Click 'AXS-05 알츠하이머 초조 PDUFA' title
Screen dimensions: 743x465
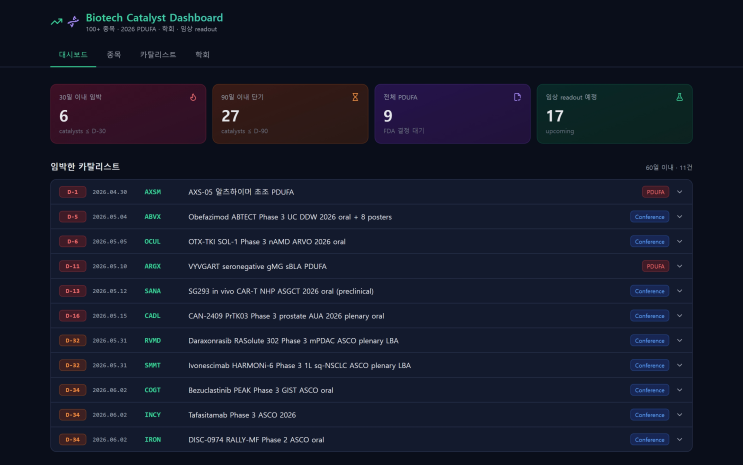pyautogui.click(x=241, y=192)
